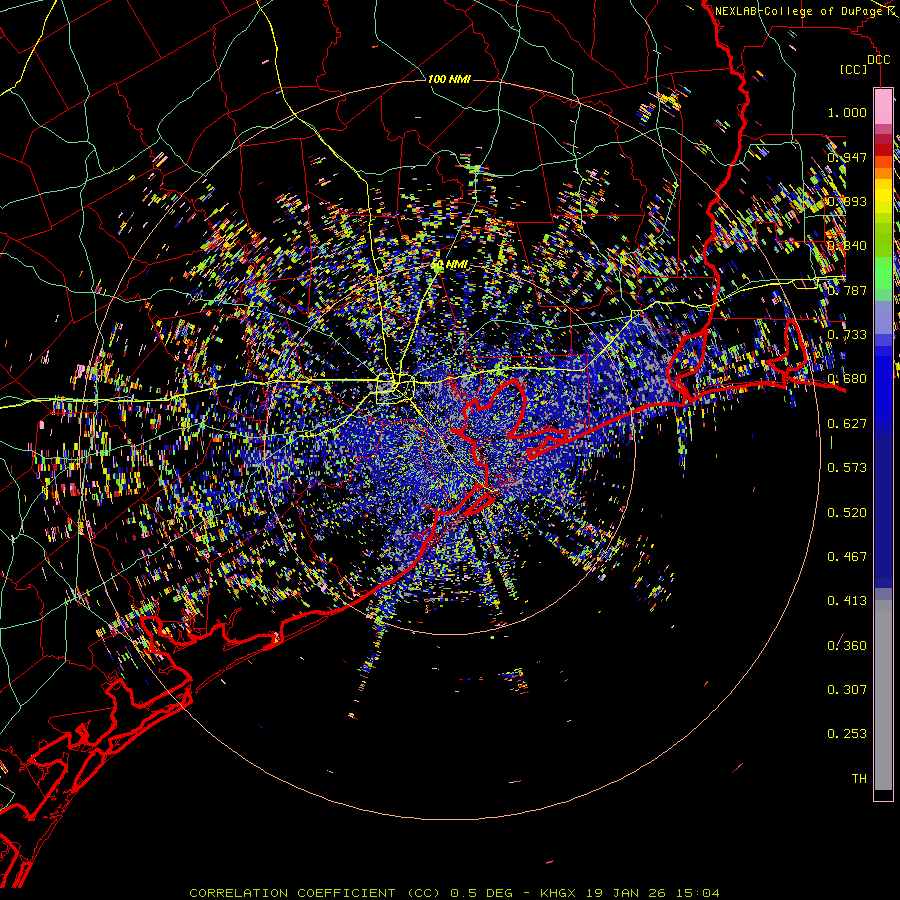Click the 0.307 scale value
The height and width of the screenshot is (900, 900).
pyautogui.click(x=847, y=690)
